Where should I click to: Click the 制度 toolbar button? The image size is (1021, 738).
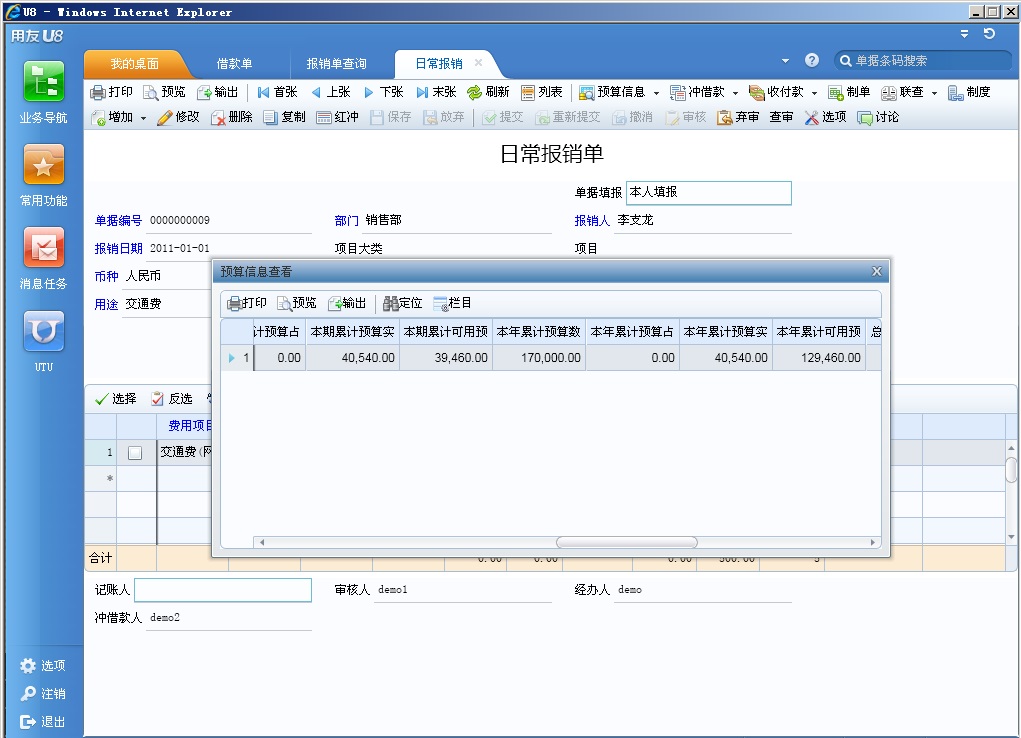pos(969,92)
